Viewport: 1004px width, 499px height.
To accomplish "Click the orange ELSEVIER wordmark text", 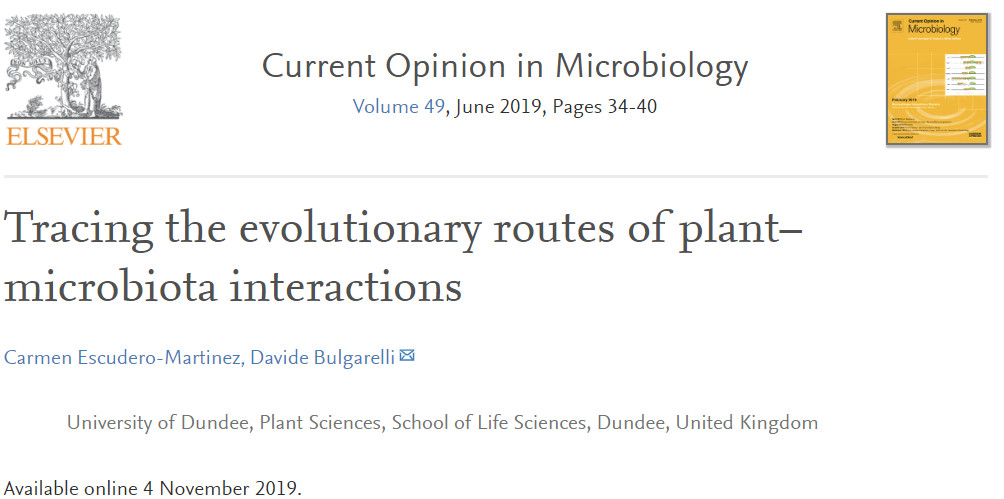I will coord(64,136).
